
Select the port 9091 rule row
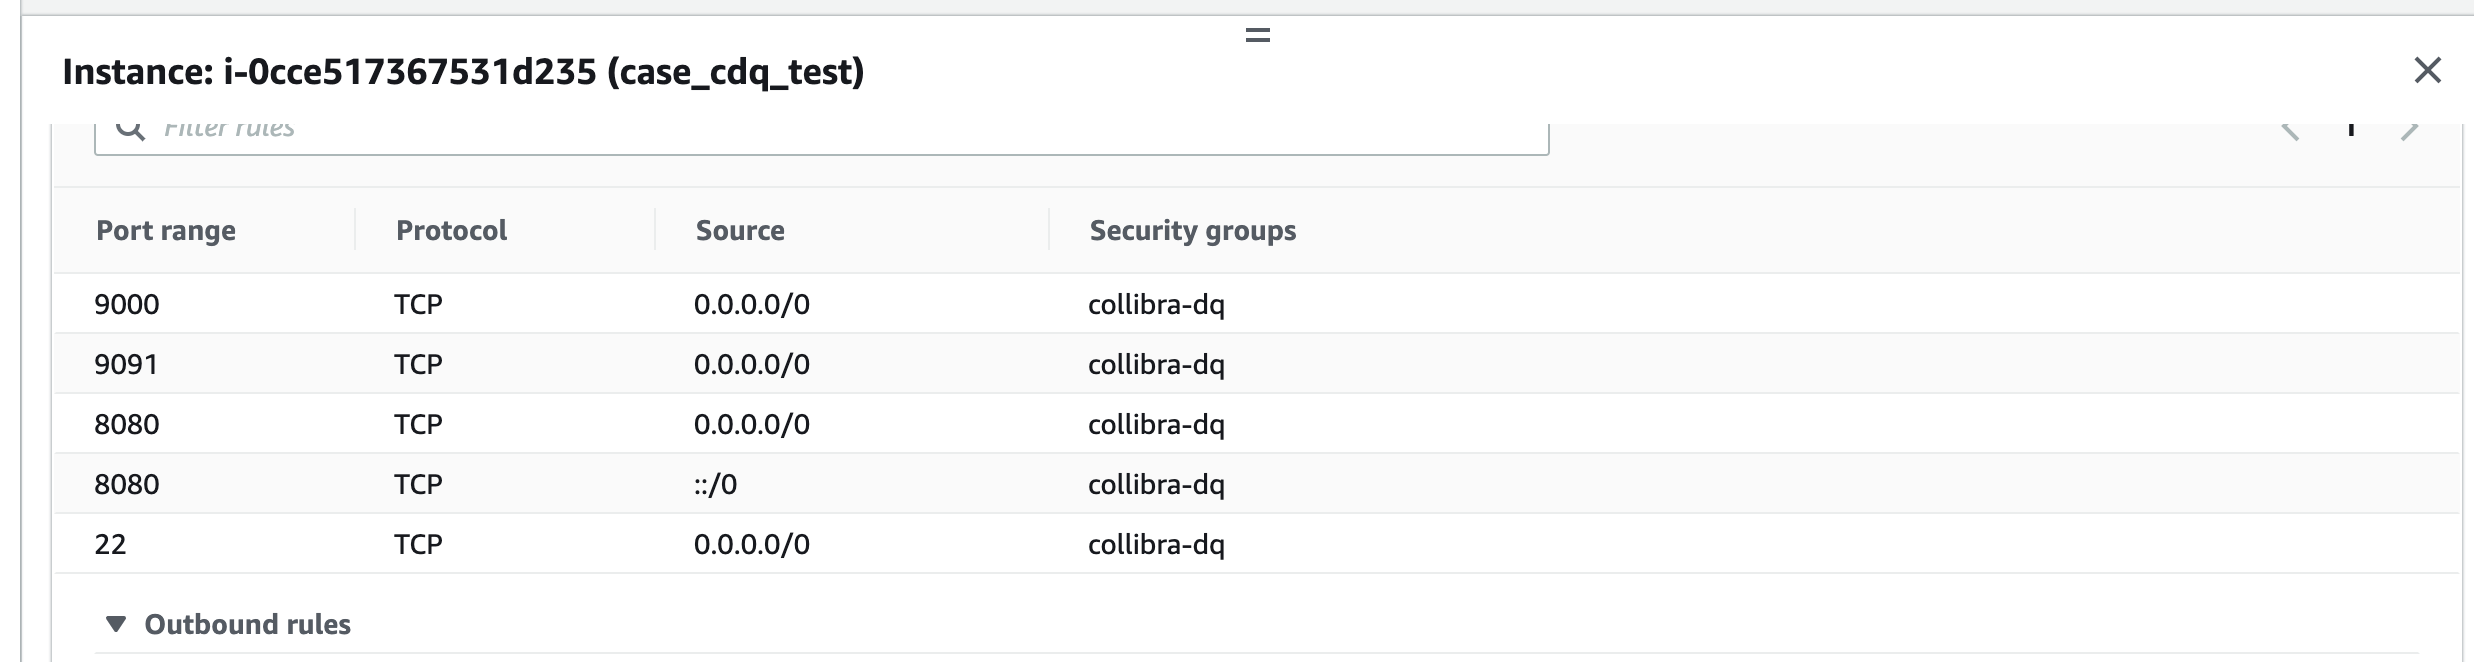1257,364
